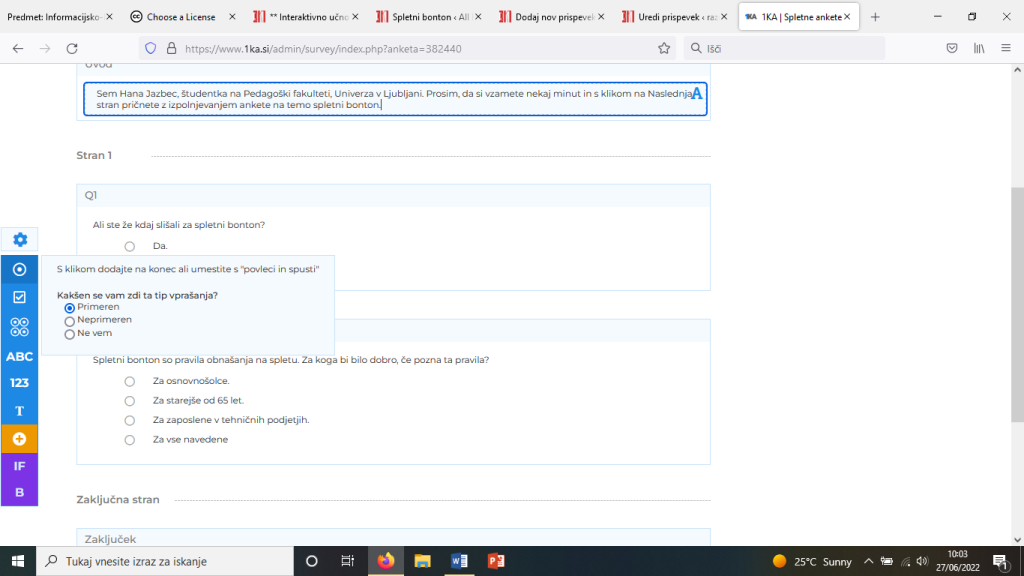The width and height of the screenshot is (1024, 576).
Task: Click Q1 question header
Action: pyautogui.click(x=393, y=195)
